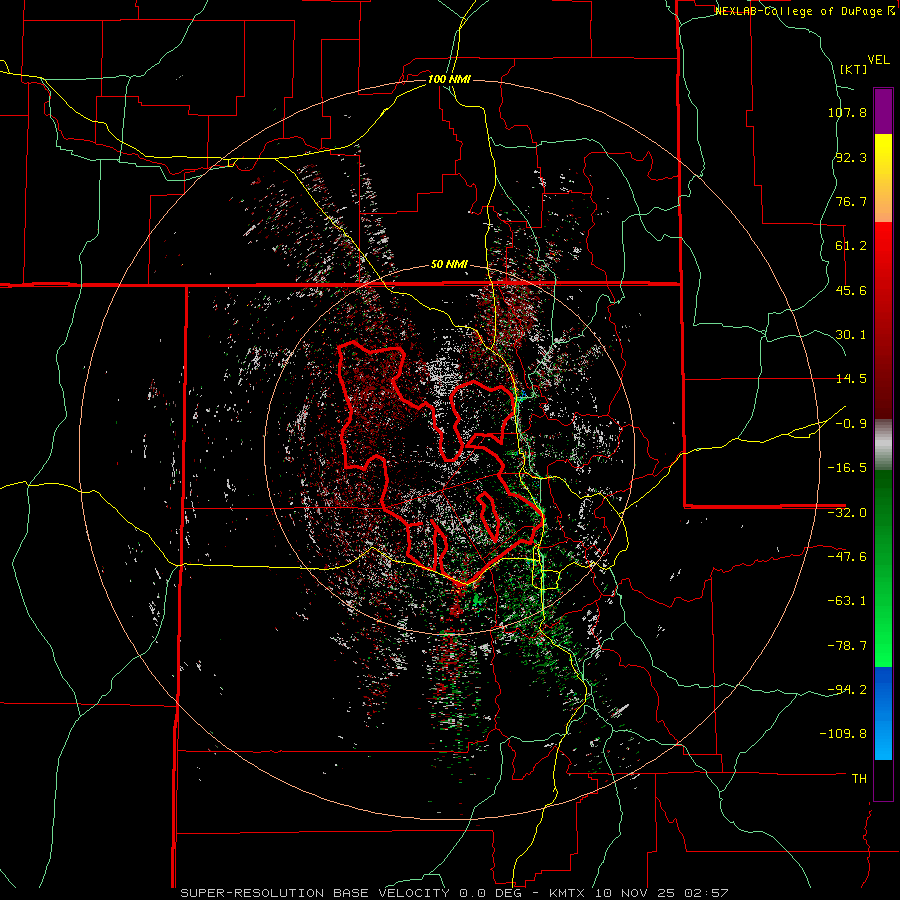Pick the gray near-zero segment of color bar
This screenshot has width=900, height=900.
883,445
